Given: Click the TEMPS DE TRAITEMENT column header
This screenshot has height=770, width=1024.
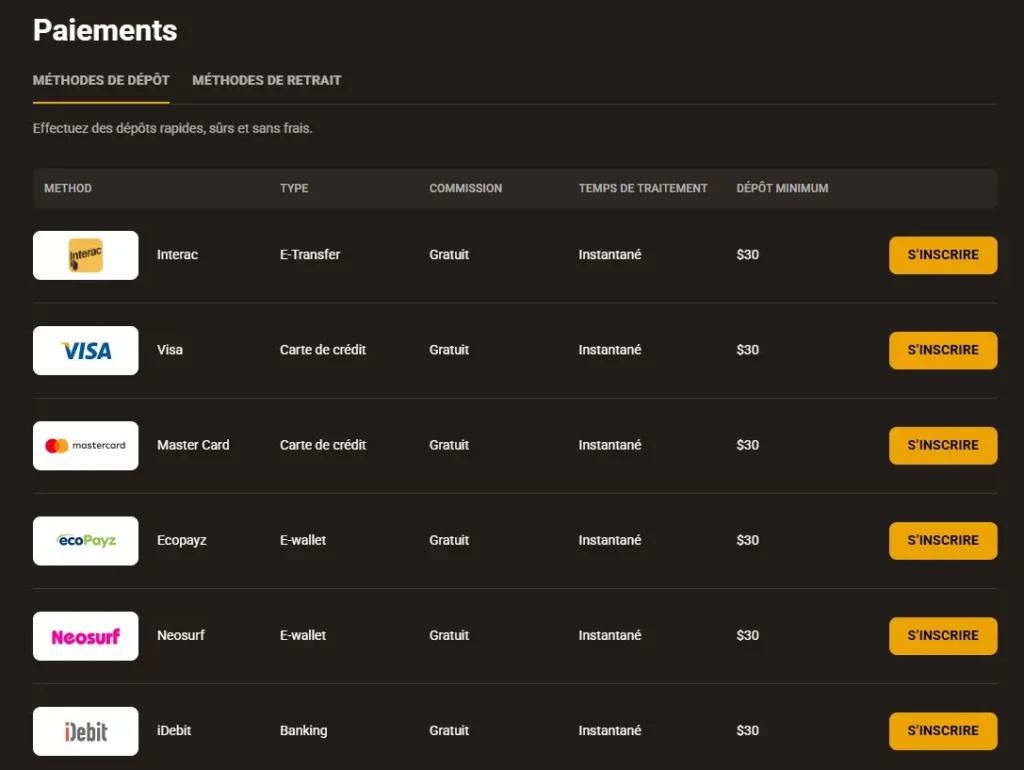Looking at the screenshot, I should tap(643, 188).
